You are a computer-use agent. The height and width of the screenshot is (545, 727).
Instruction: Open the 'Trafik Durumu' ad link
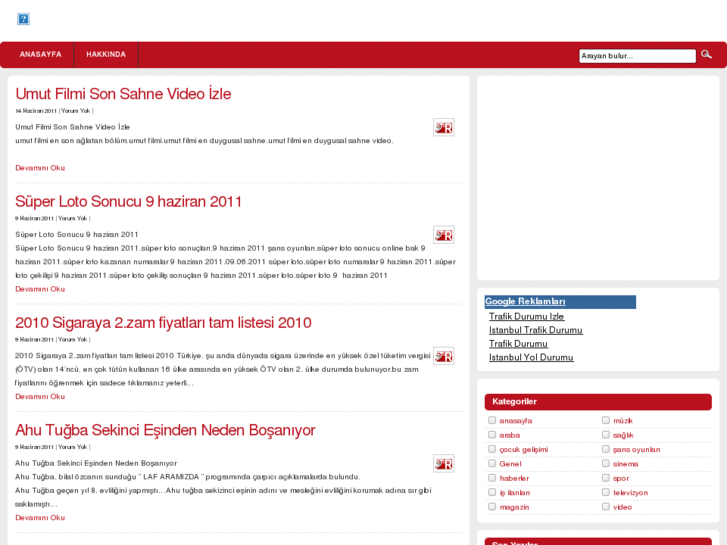click(518, 344)
